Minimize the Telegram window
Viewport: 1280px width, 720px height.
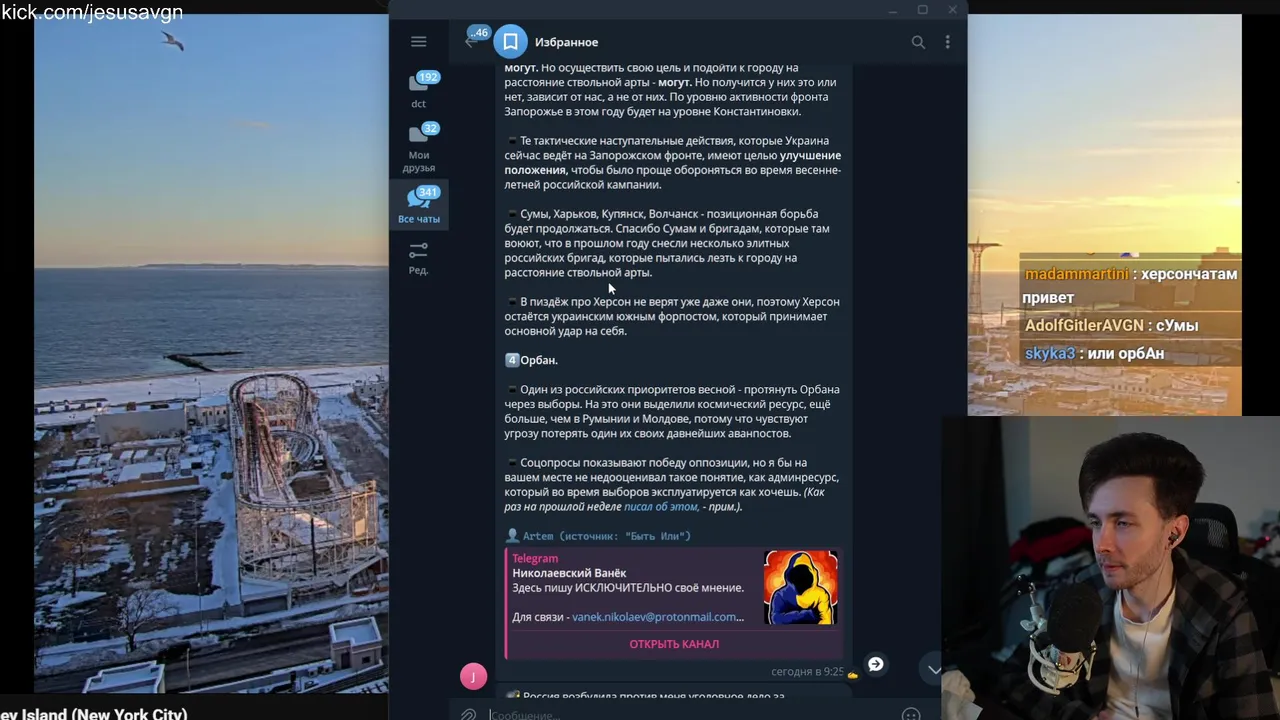(x=893, y=10)
